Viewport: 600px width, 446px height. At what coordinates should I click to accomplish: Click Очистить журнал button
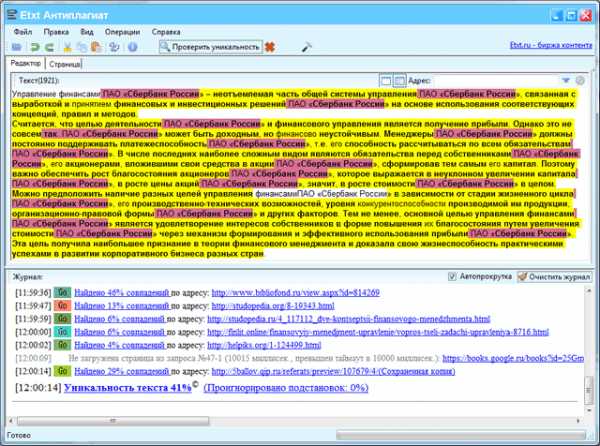(x=554, y=277)
